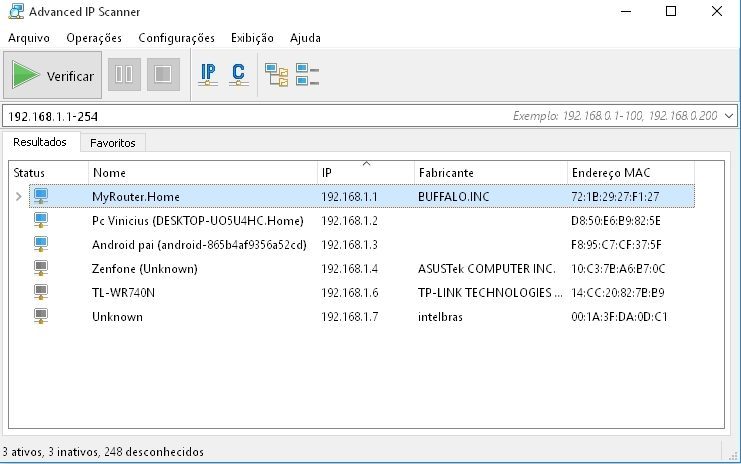Click MAC address 14:CC:20:82:7B:B9
Image resolution: width=741 pixels, height=464 pixels.
pyautogui.click(x=618, y=292)
